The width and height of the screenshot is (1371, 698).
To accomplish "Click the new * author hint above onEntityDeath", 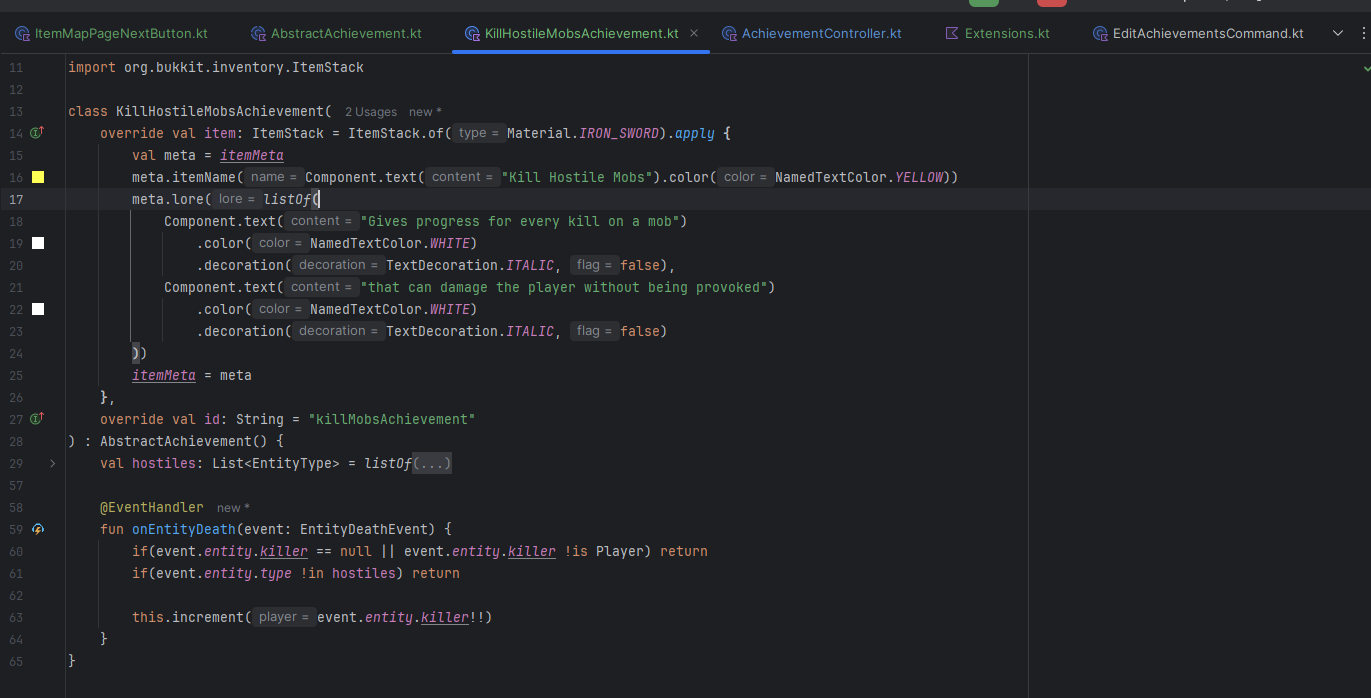I will click(233, 508).
